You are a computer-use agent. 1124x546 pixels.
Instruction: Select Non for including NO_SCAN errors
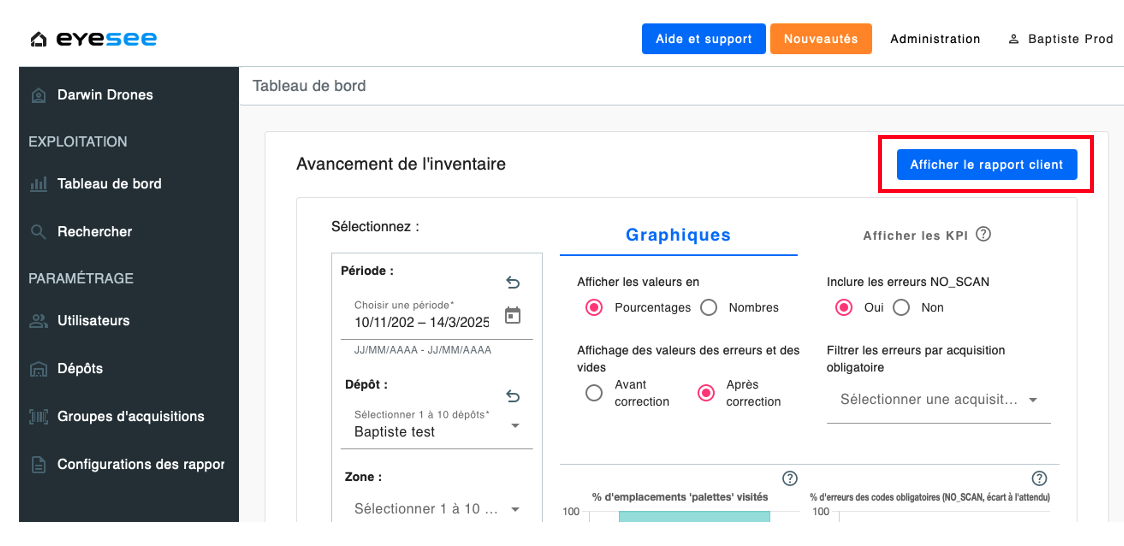(x=901, y=308)
